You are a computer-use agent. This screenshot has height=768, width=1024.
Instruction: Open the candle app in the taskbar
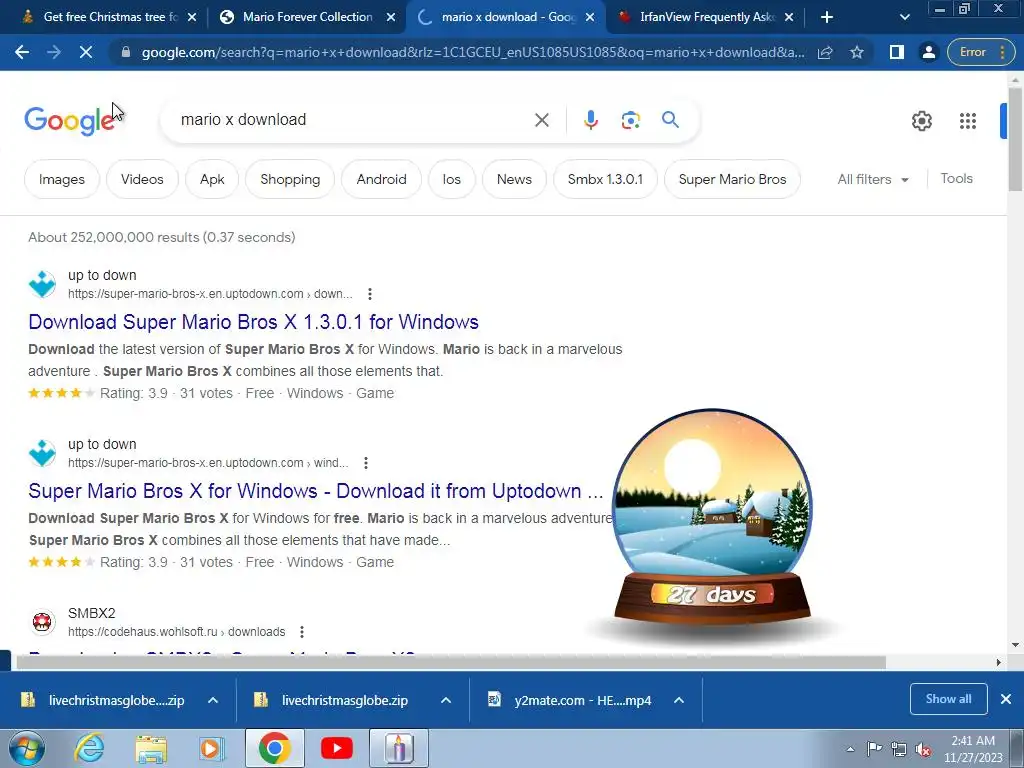pos(399,748)
